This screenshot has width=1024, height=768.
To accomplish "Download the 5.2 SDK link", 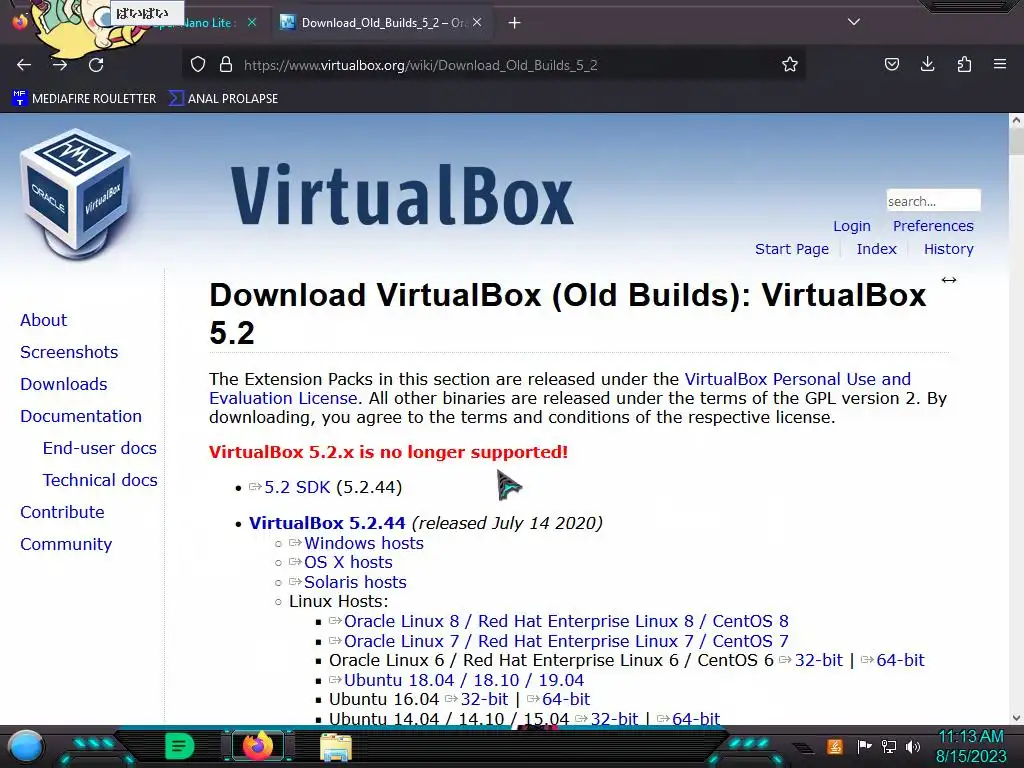I will coord(297,488).
